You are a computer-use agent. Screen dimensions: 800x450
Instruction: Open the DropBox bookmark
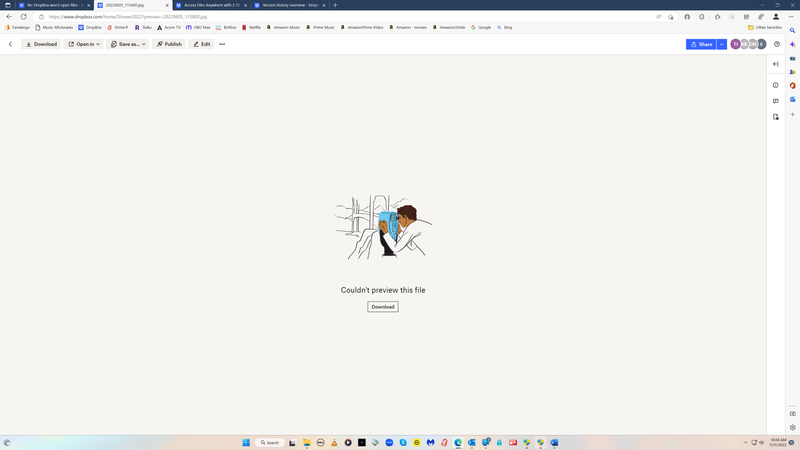(x=90, y=28)
